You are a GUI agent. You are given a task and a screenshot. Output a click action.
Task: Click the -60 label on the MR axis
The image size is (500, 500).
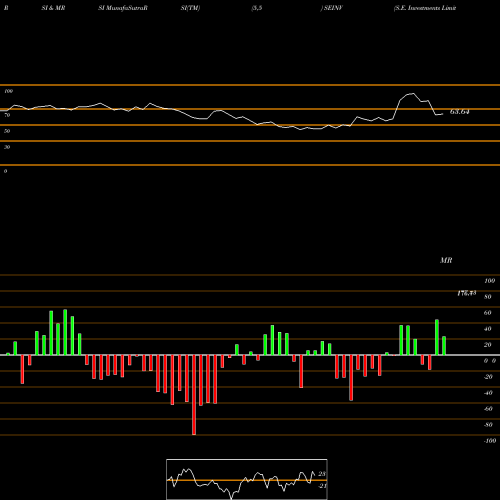[488, 409]
